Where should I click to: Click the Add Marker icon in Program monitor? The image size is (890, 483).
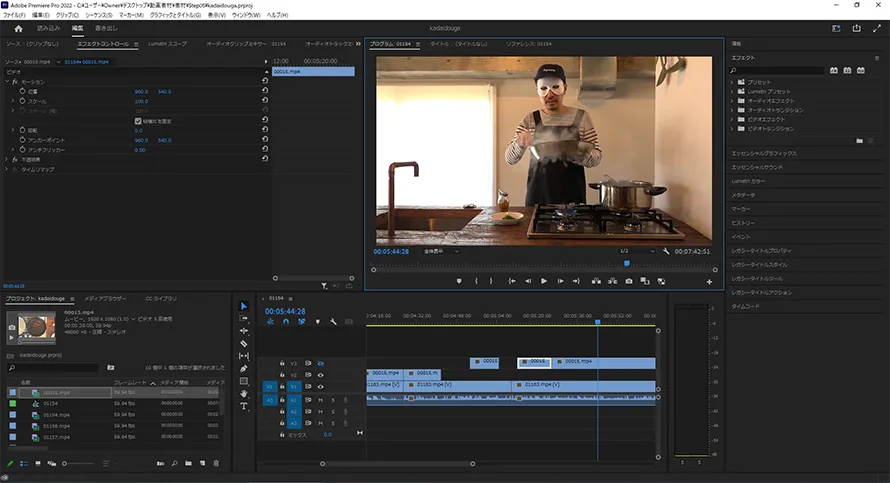(459, 281)
